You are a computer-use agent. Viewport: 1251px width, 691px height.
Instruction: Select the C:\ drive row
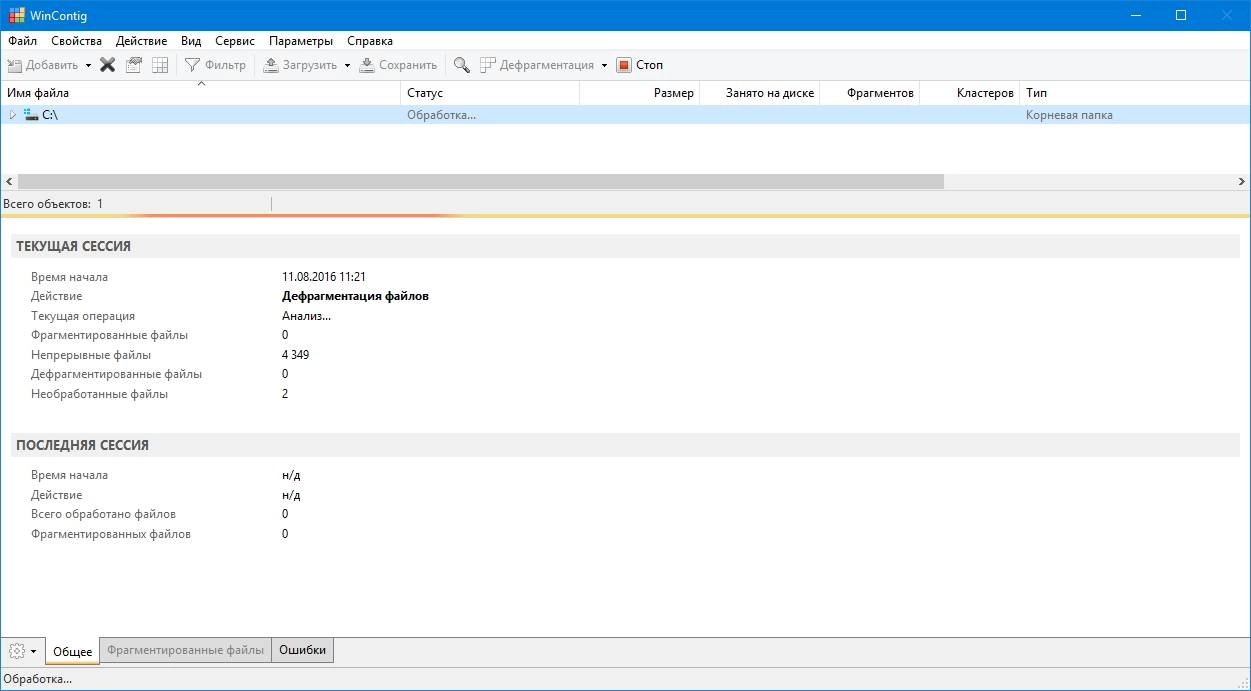click(x=625, y=115)
